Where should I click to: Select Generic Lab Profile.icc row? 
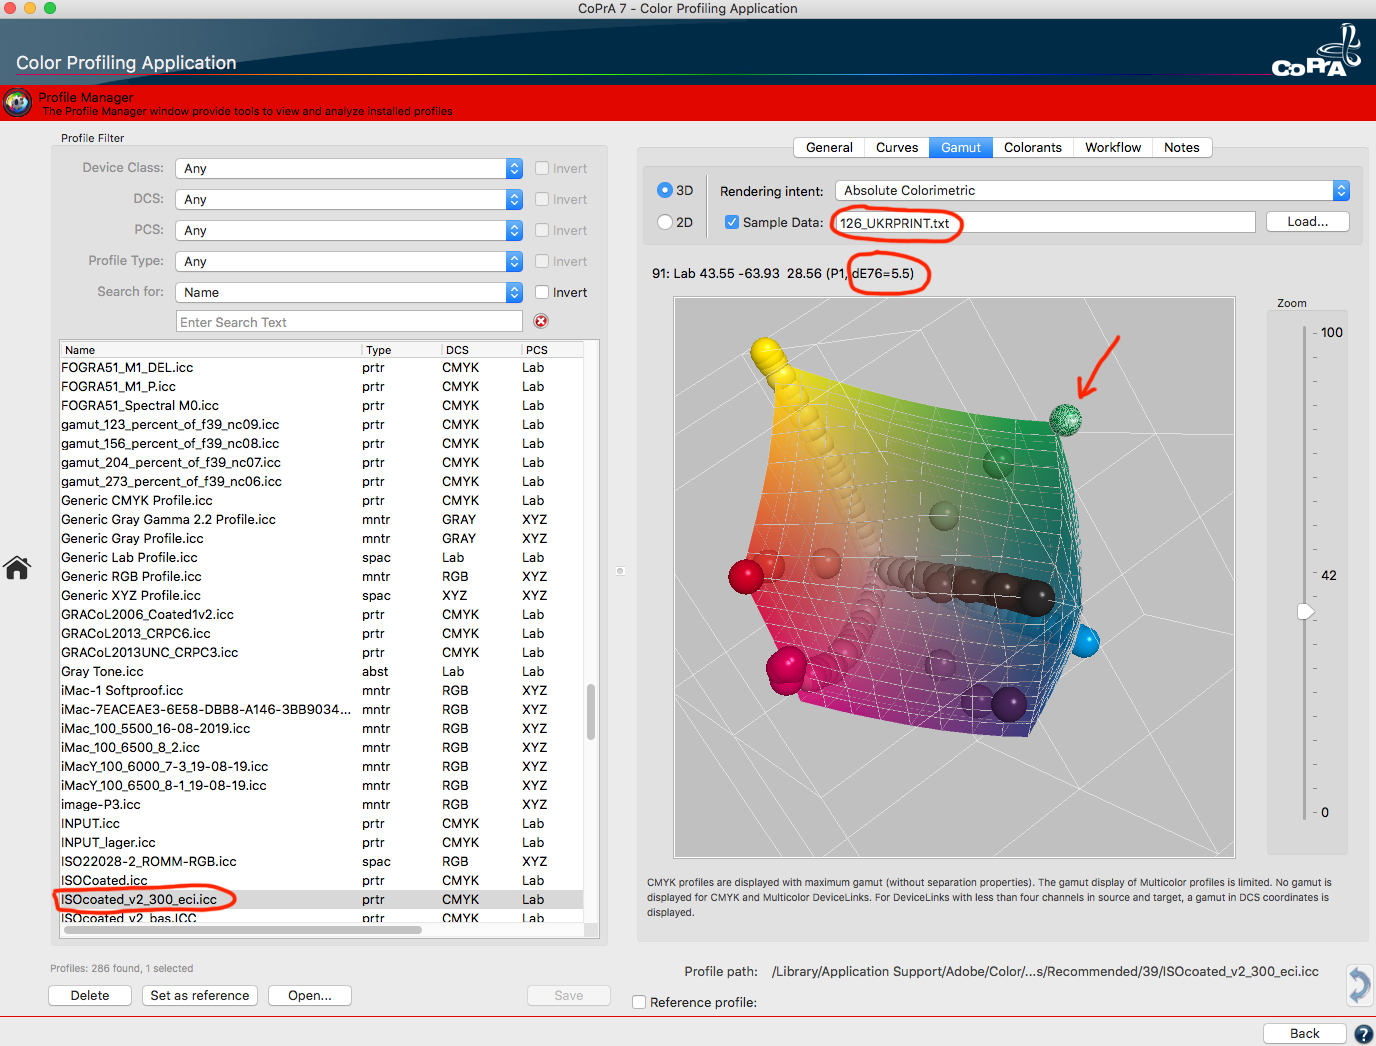pos(321,557)
